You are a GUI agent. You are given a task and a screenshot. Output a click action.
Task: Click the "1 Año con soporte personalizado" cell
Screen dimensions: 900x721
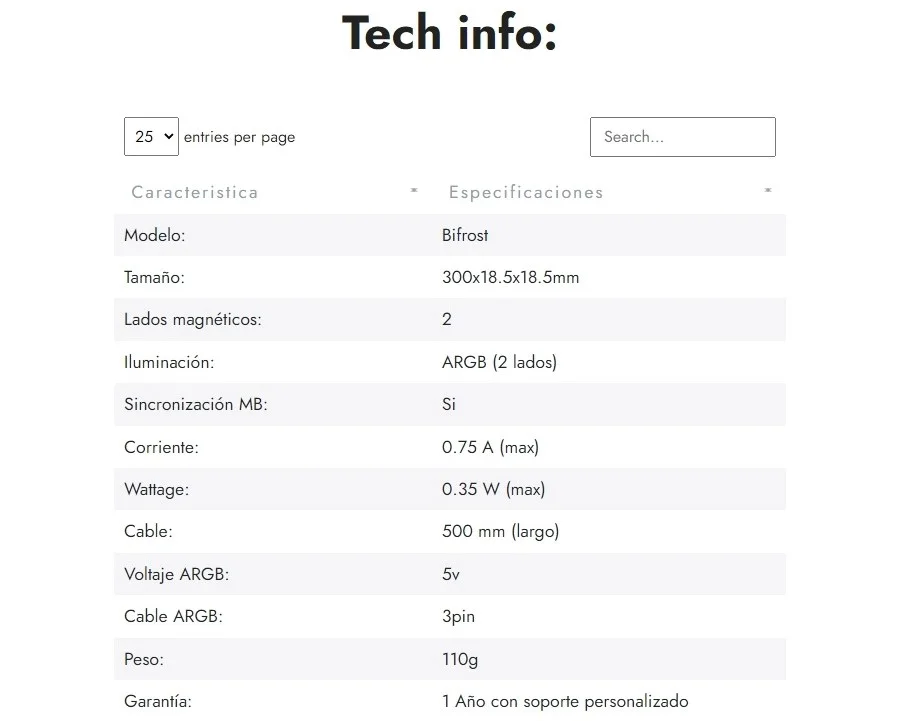(x=565, y=702)
